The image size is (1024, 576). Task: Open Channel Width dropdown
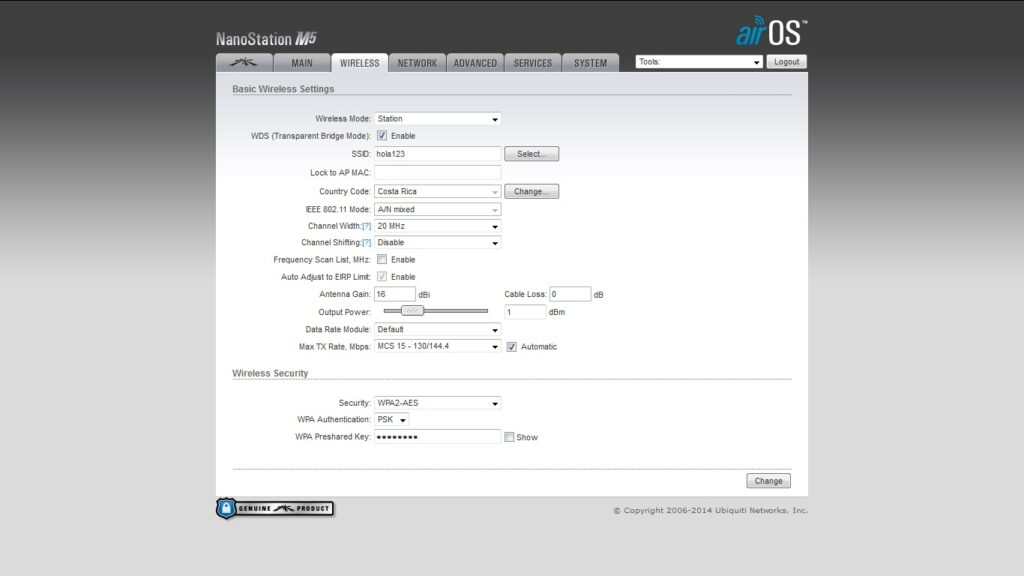(438, 226)
